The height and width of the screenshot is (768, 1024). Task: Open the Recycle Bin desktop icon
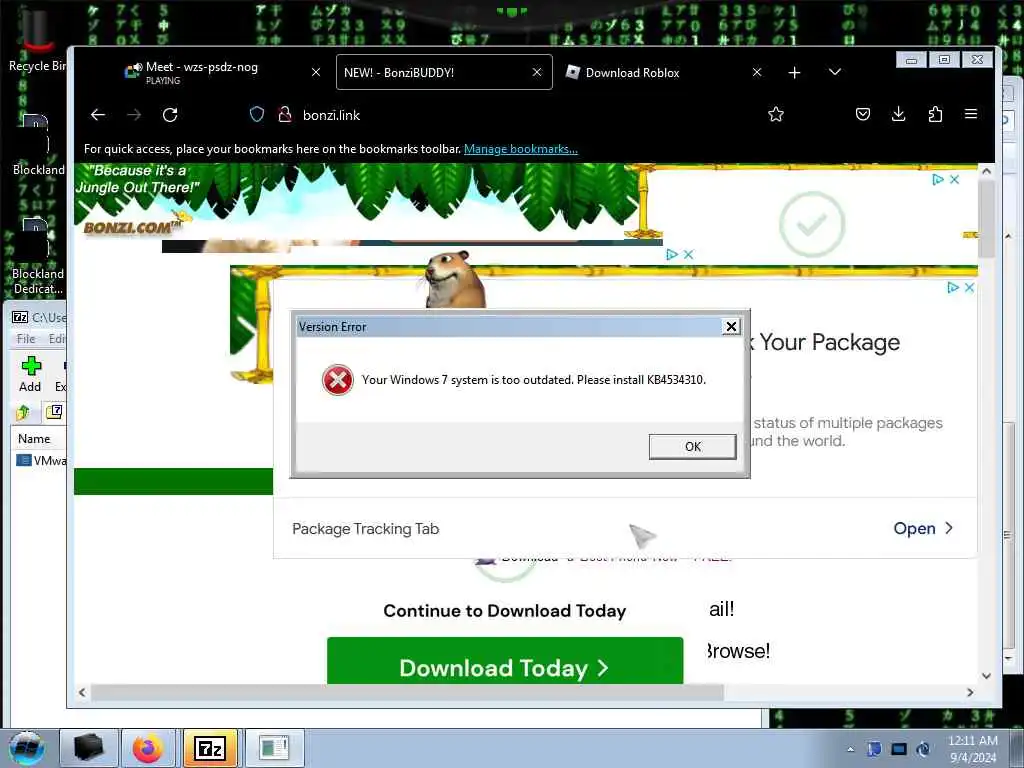click(37, 39)
